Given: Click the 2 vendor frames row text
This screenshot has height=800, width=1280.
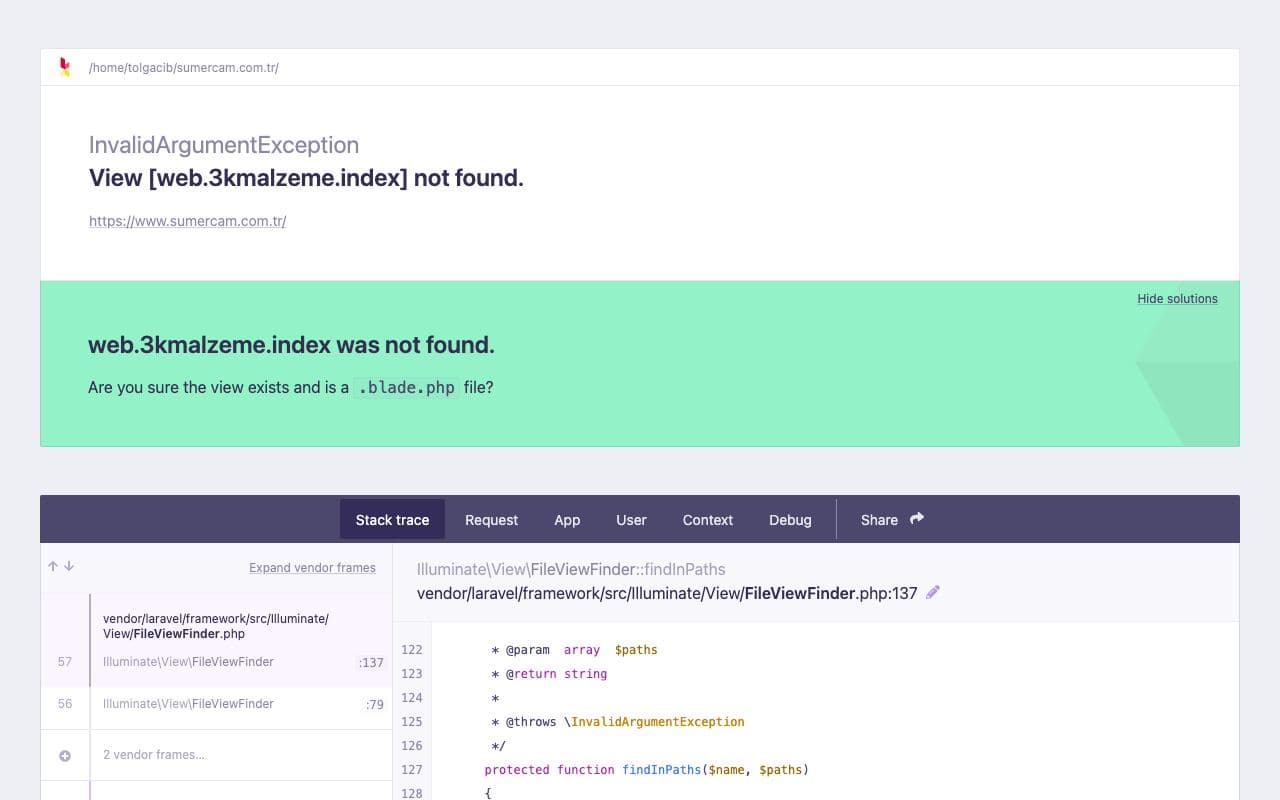Looking at the screenshot, I should 154,755.
